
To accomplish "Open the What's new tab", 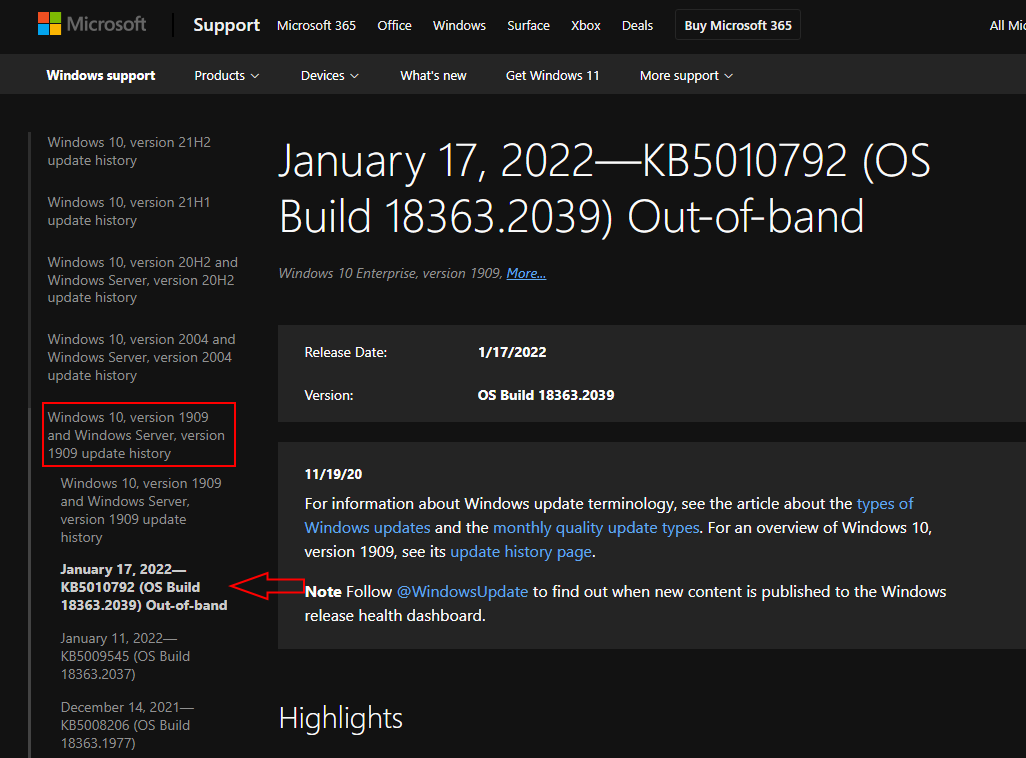I will [x=433, y=75].
